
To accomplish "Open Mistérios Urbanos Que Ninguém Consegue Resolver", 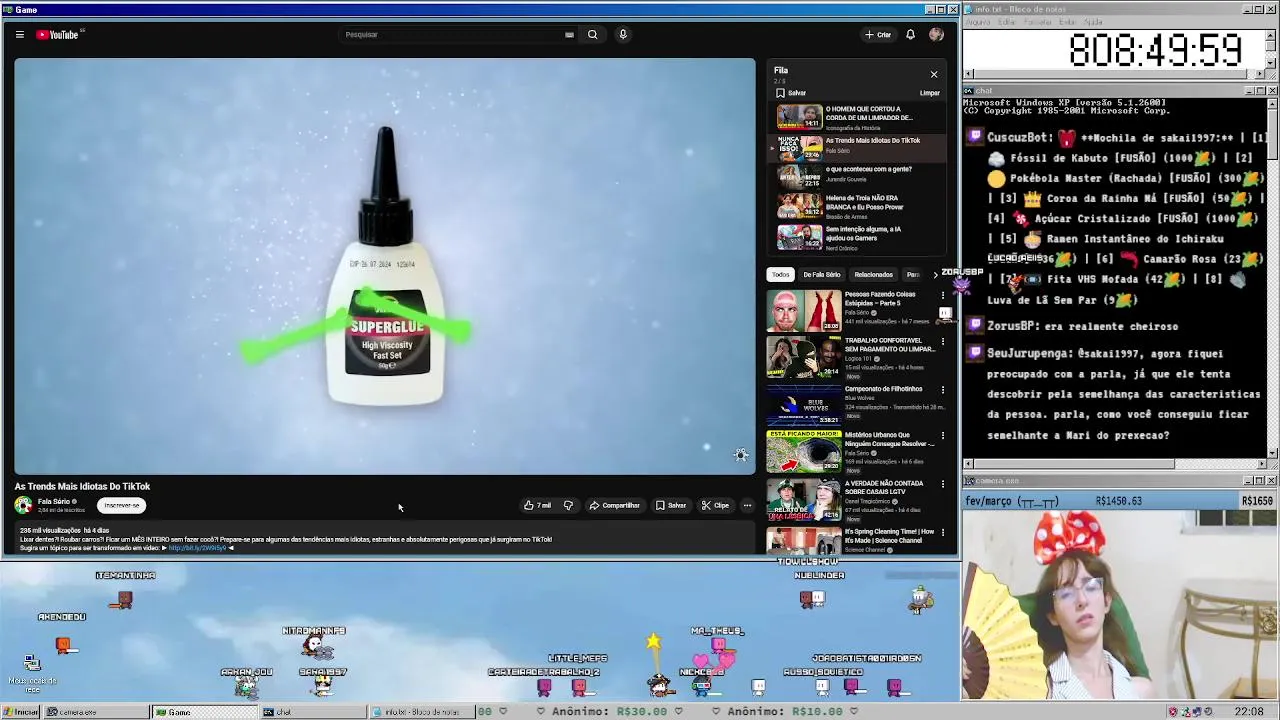I will [850, 452].
